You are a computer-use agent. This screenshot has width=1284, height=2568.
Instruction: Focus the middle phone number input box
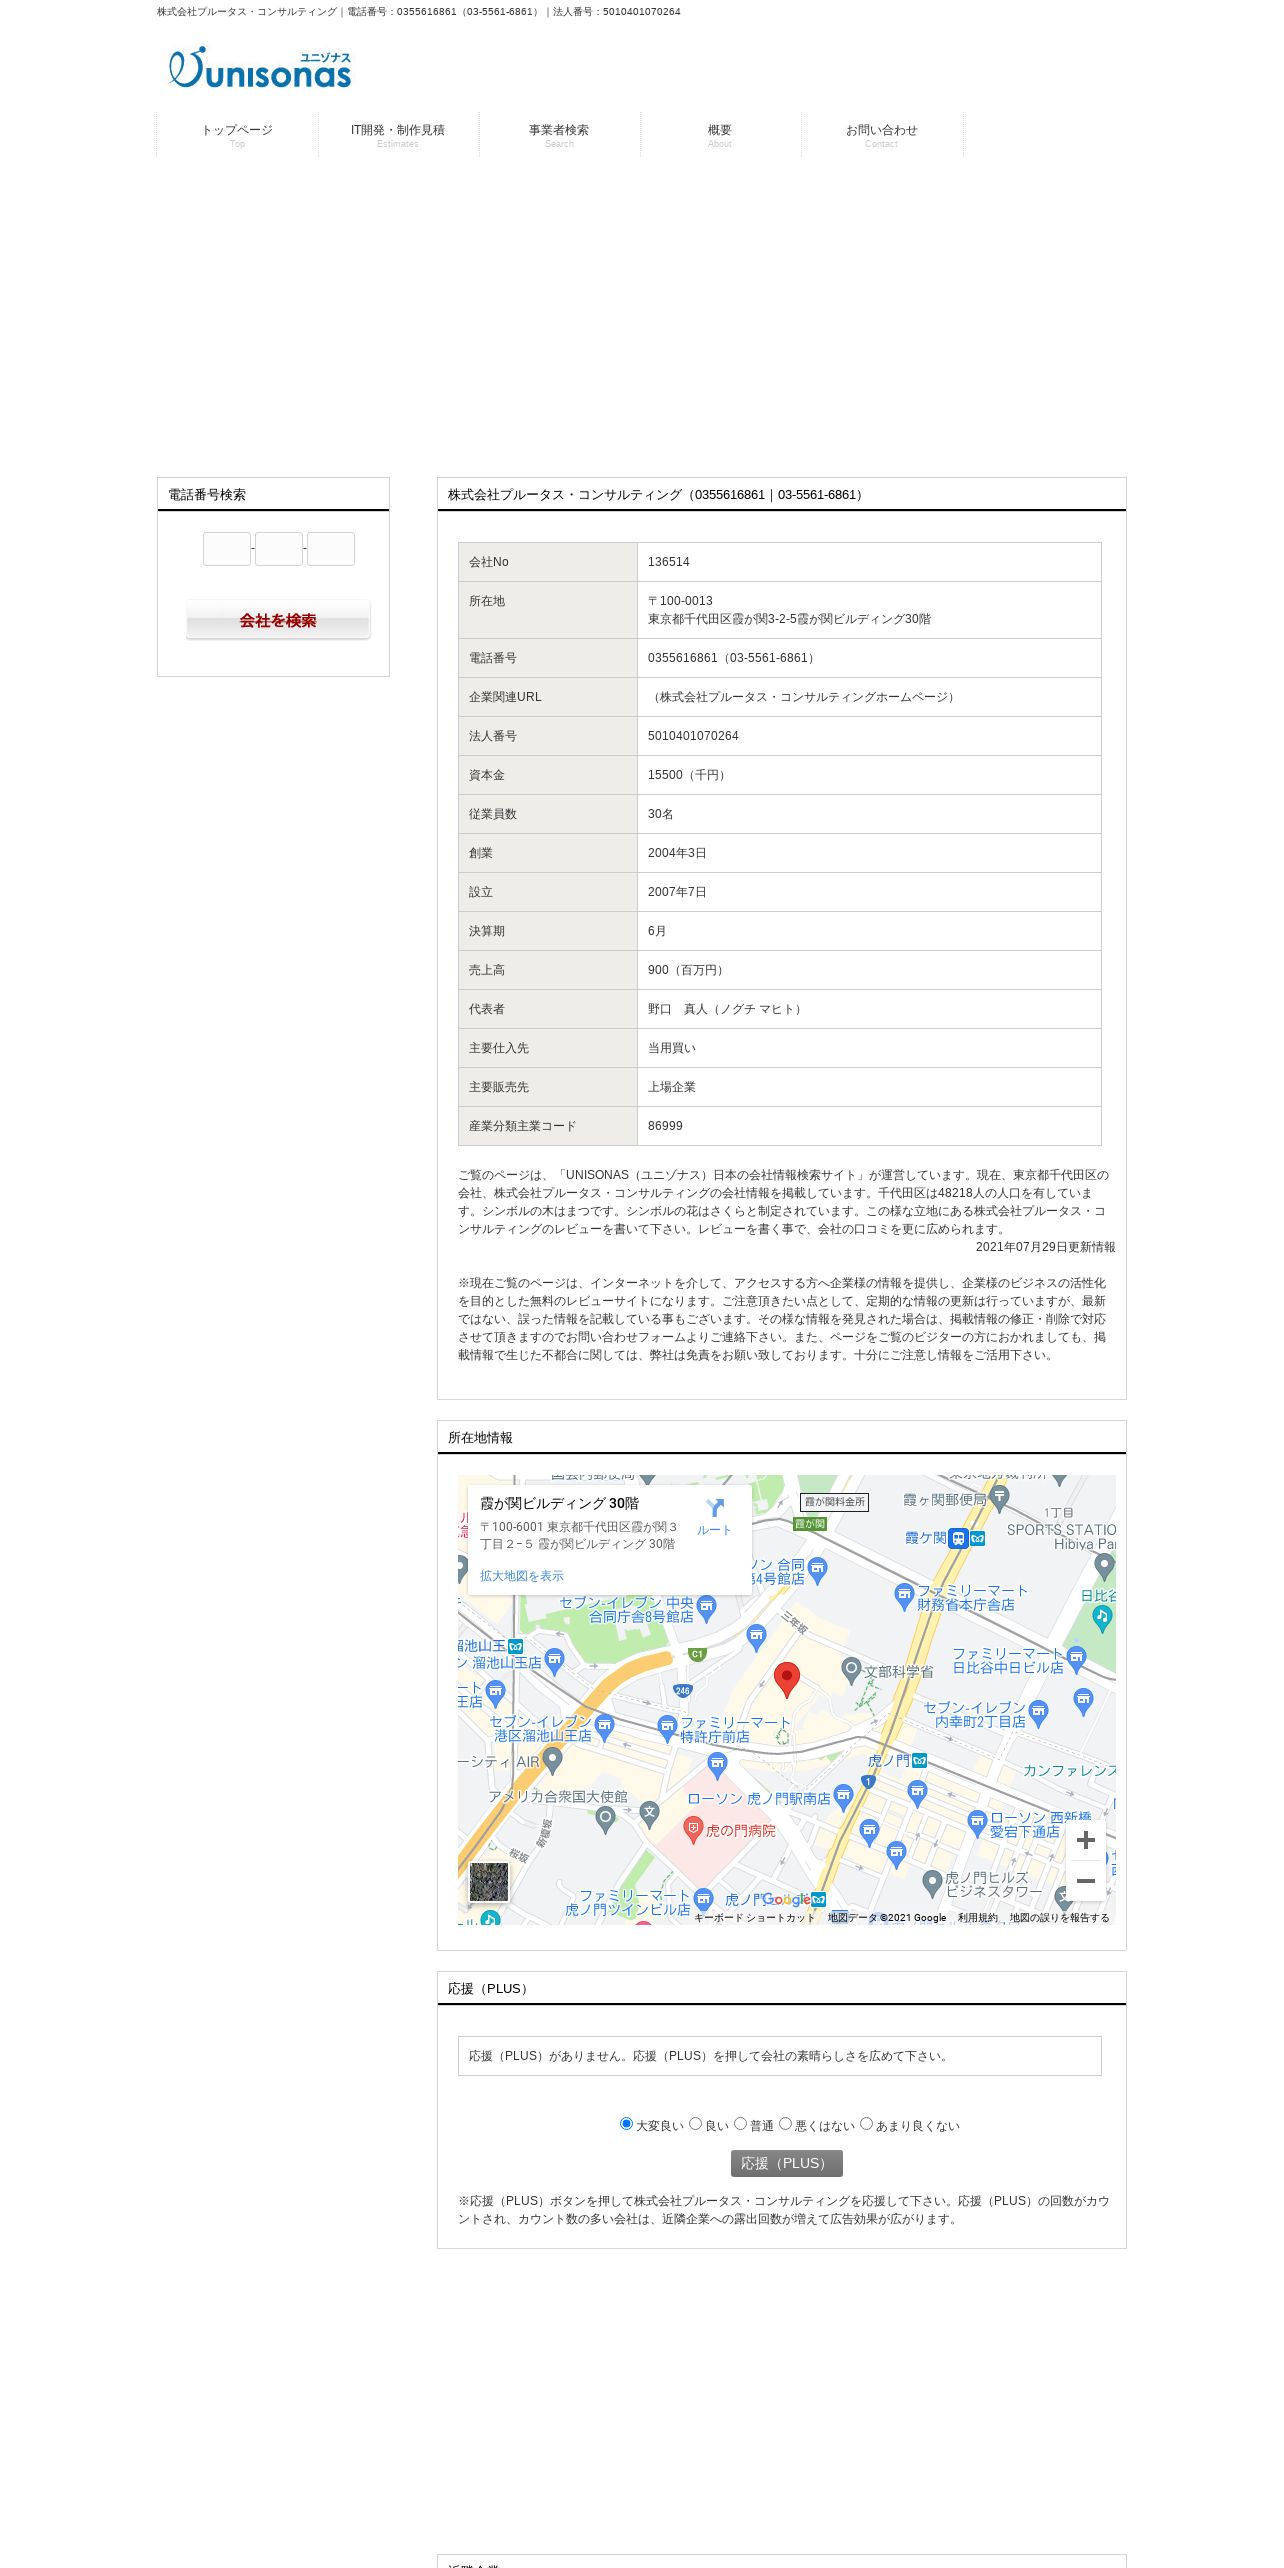point(279,549)
